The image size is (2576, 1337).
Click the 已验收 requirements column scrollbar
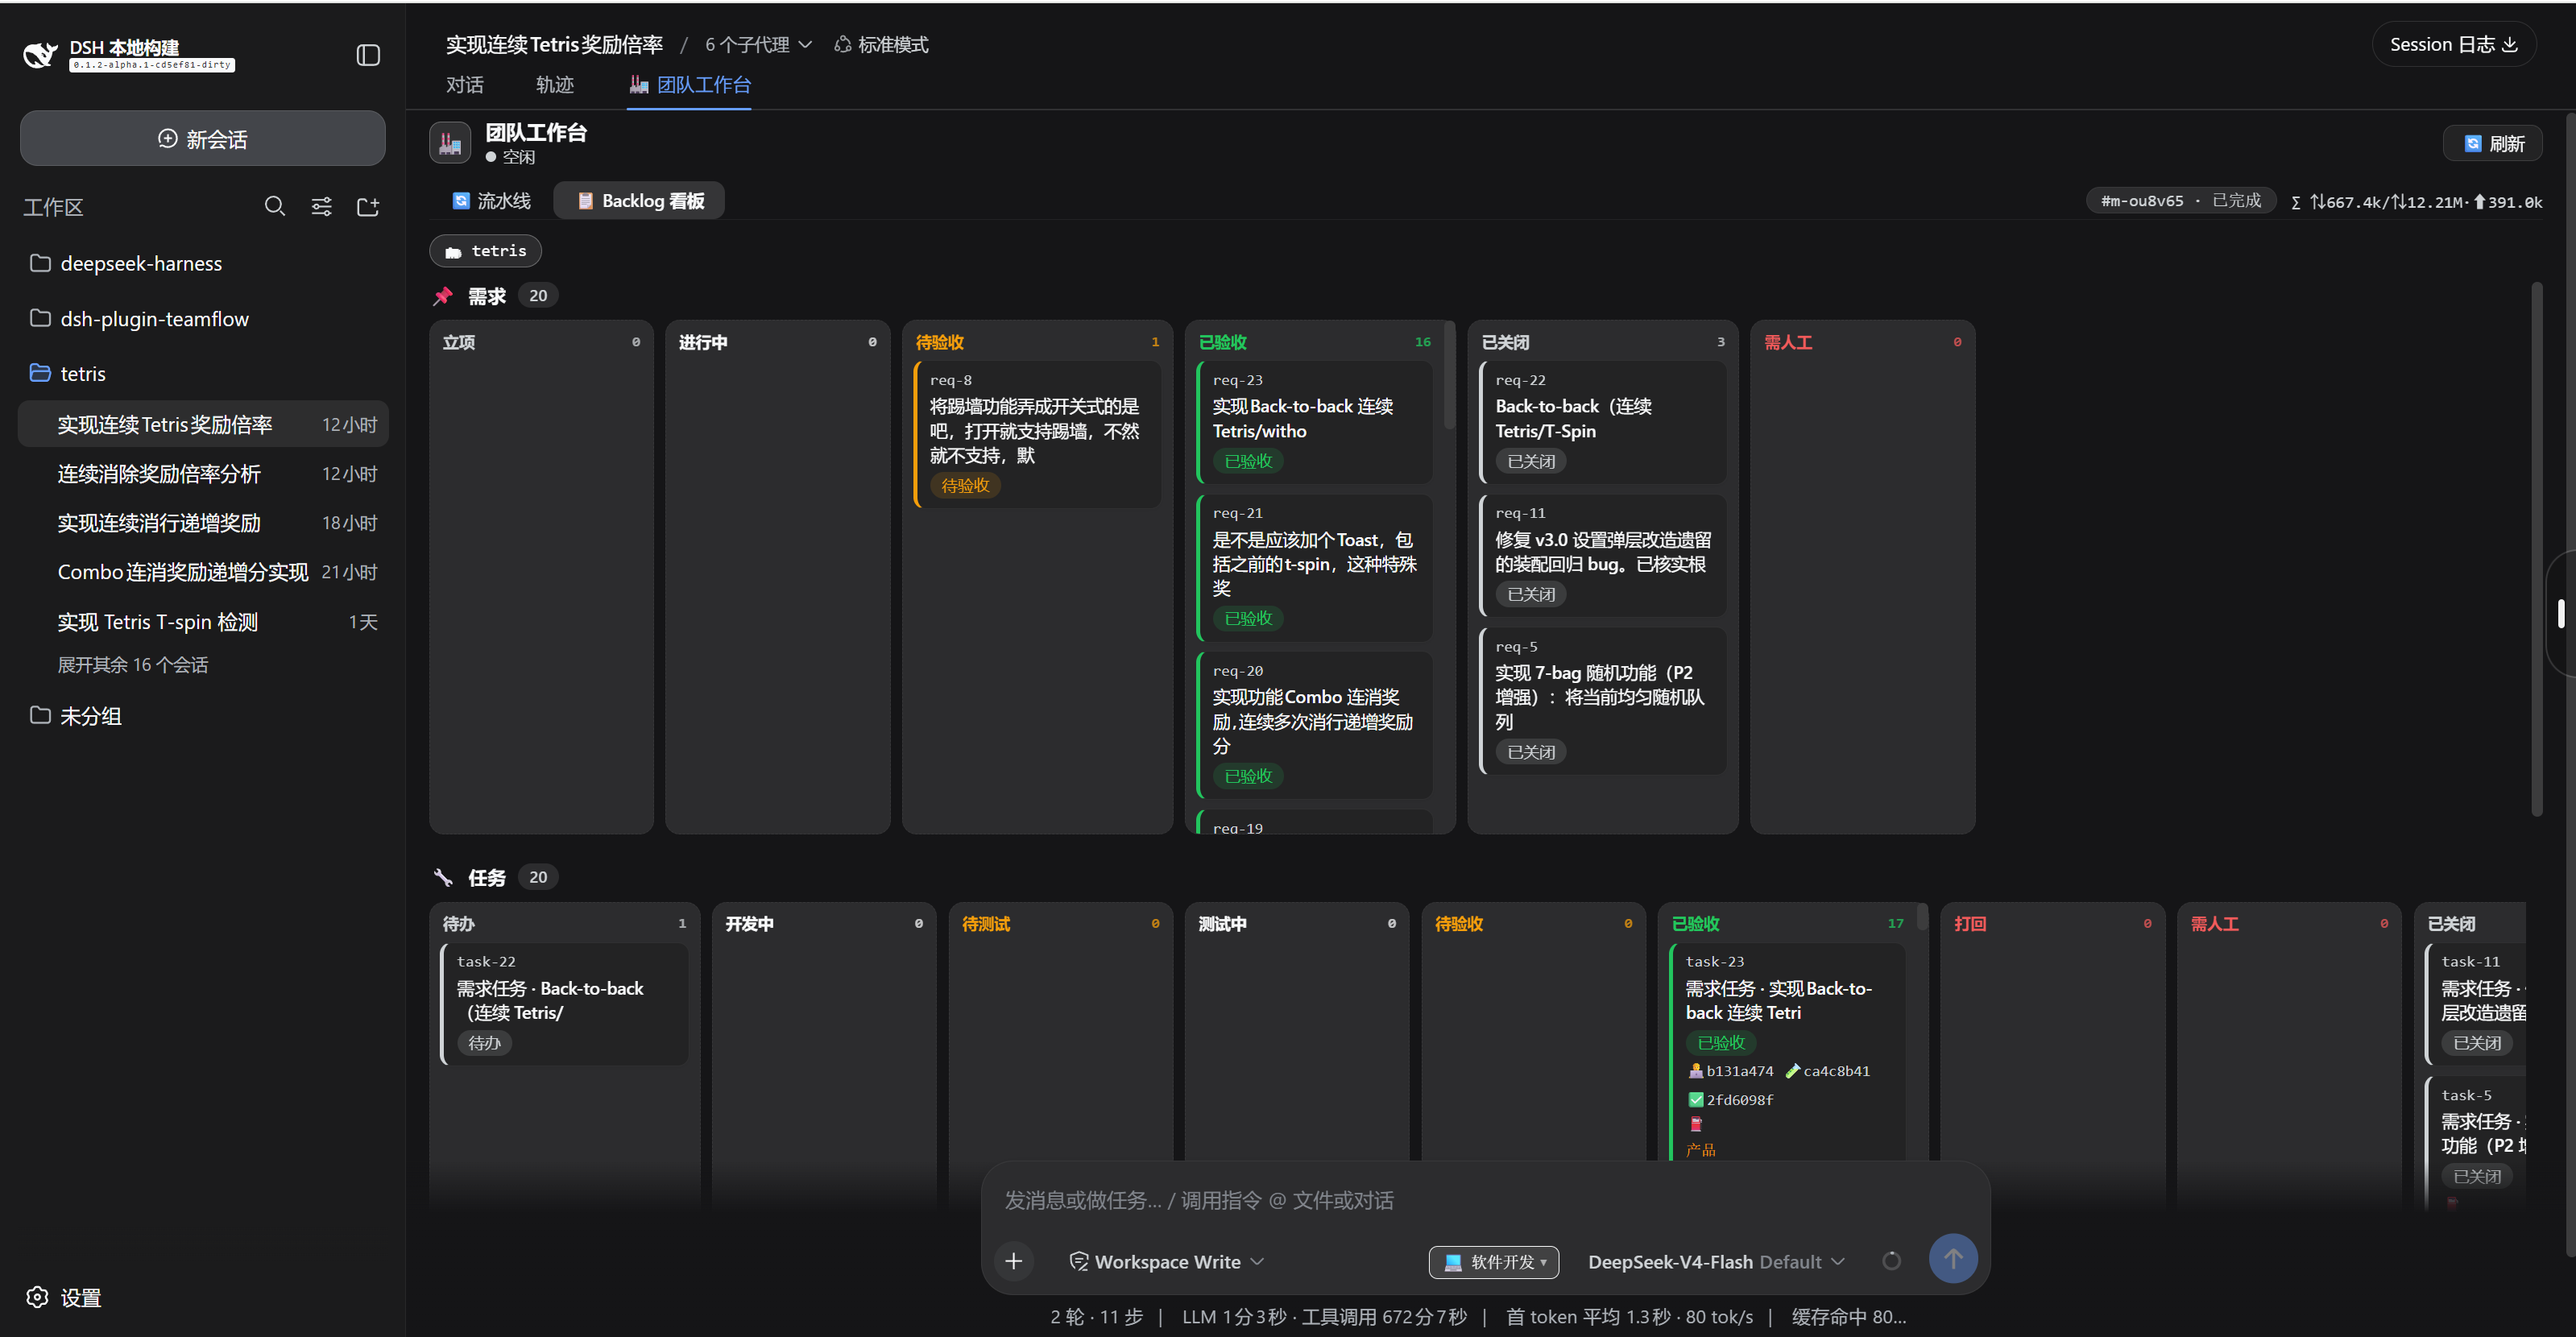[x=1450, y=377]
